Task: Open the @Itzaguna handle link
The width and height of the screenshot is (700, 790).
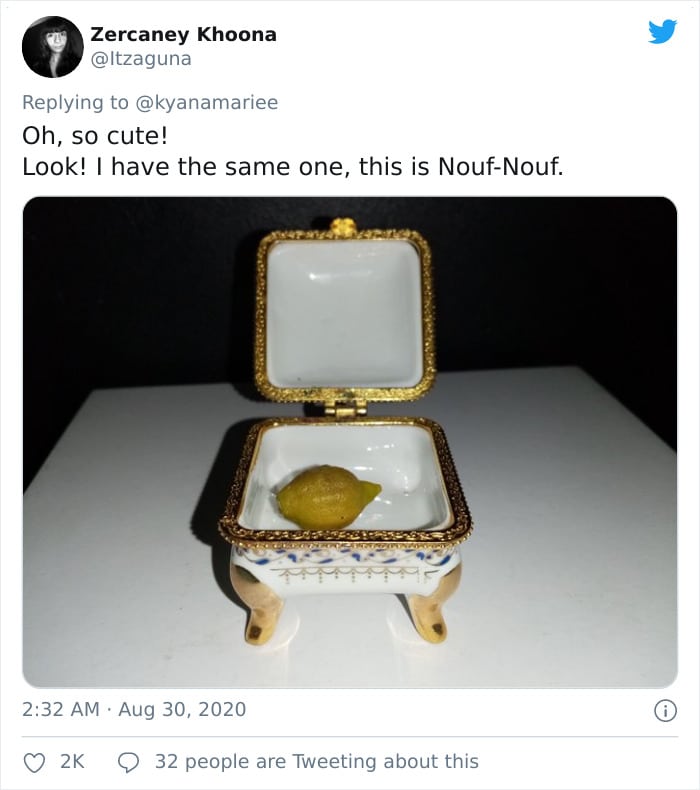Action: [141, 59]
